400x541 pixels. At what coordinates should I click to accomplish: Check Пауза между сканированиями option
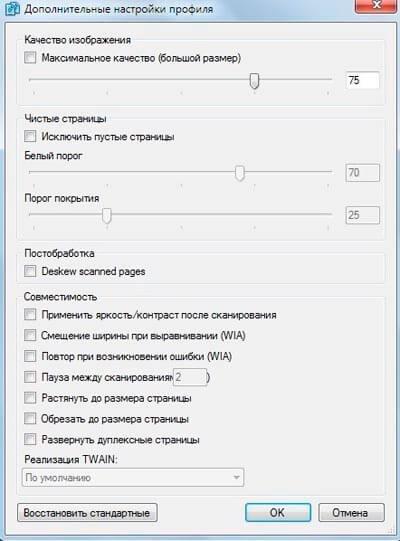pos(30,377)
